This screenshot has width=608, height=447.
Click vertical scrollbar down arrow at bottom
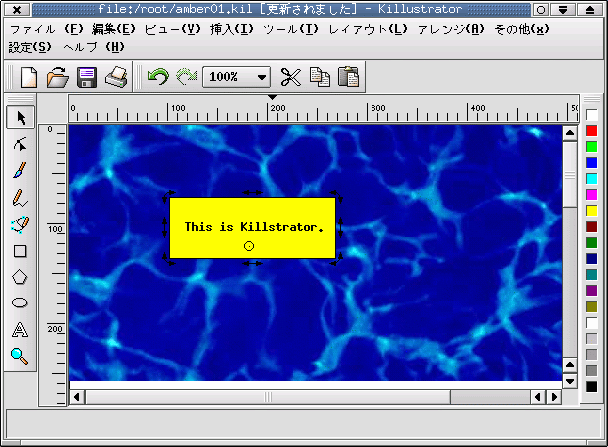pos(570,381)
